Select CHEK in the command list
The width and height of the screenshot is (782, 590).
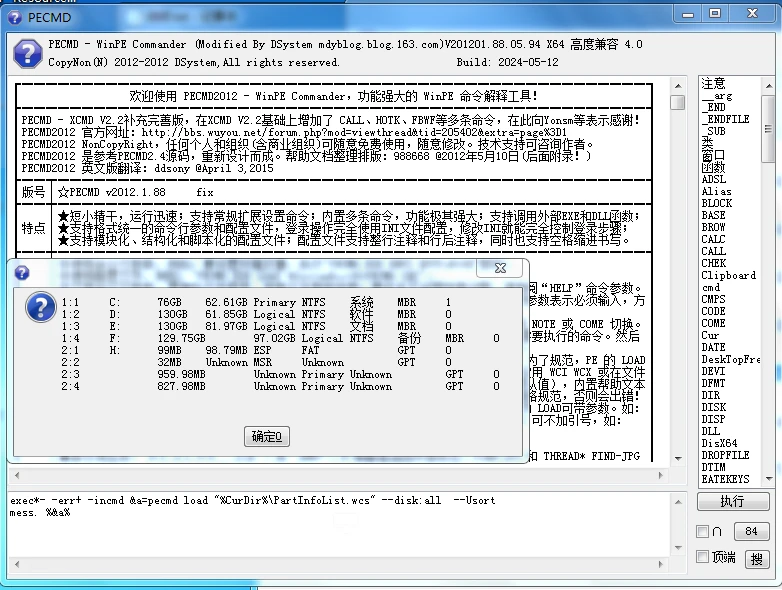714,263
